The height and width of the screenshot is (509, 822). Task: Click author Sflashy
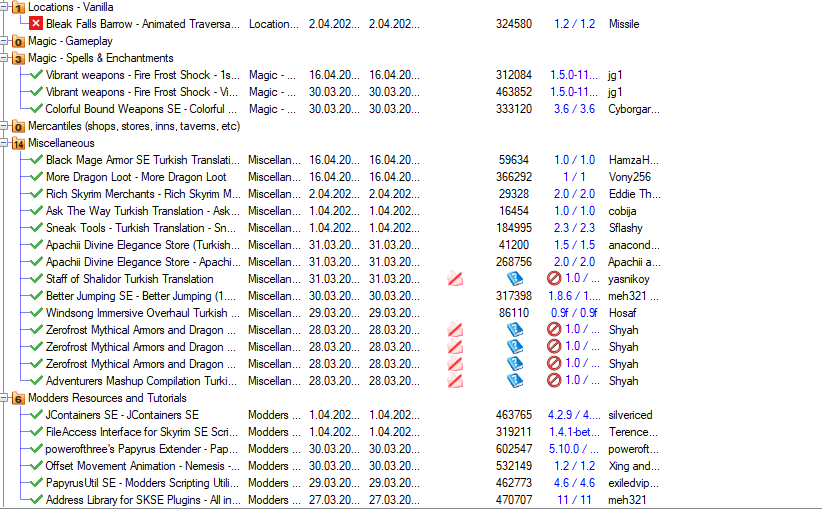(625, 228)
